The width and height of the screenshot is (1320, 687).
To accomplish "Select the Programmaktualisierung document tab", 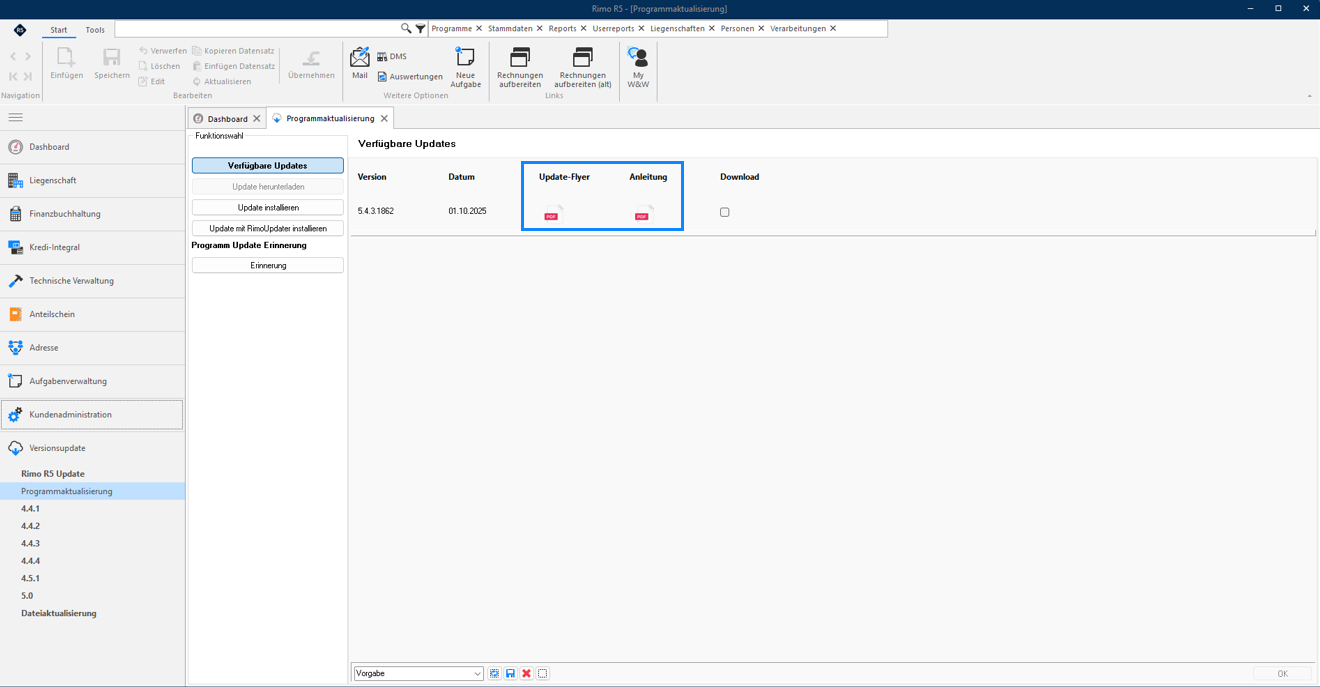I will tap(330, 118).
